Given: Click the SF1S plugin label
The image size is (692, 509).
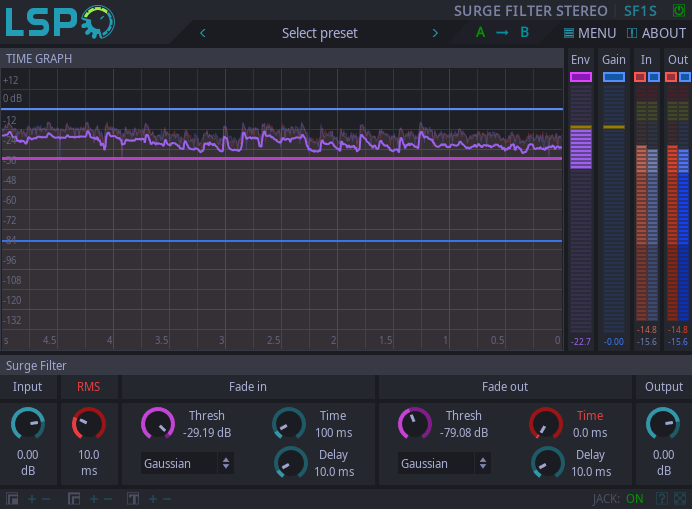Looking at the screenshot, I should tap(640, 11).
